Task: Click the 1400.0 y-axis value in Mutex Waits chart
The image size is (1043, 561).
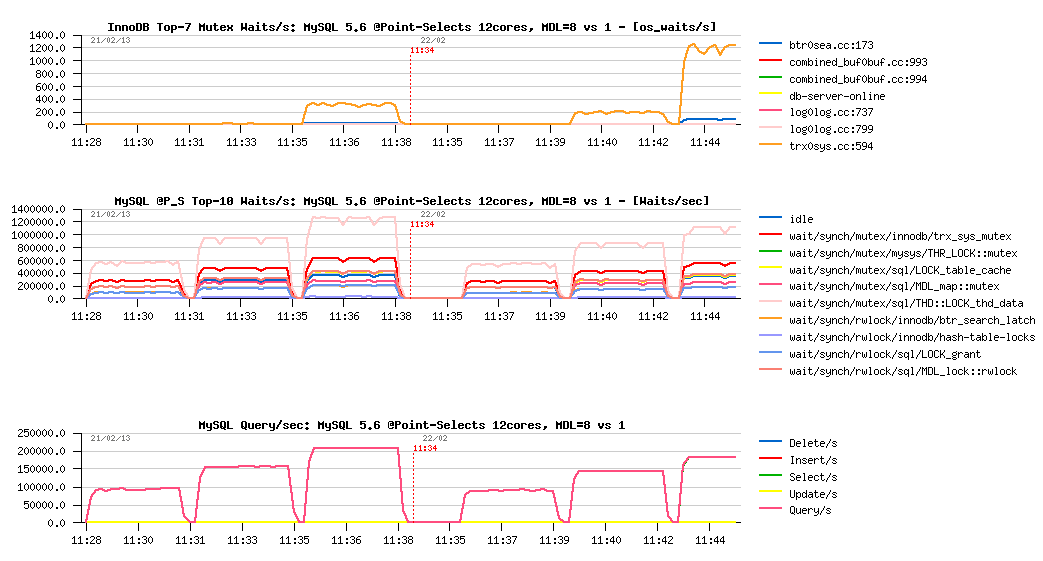Action: click(x=47, y=35)
